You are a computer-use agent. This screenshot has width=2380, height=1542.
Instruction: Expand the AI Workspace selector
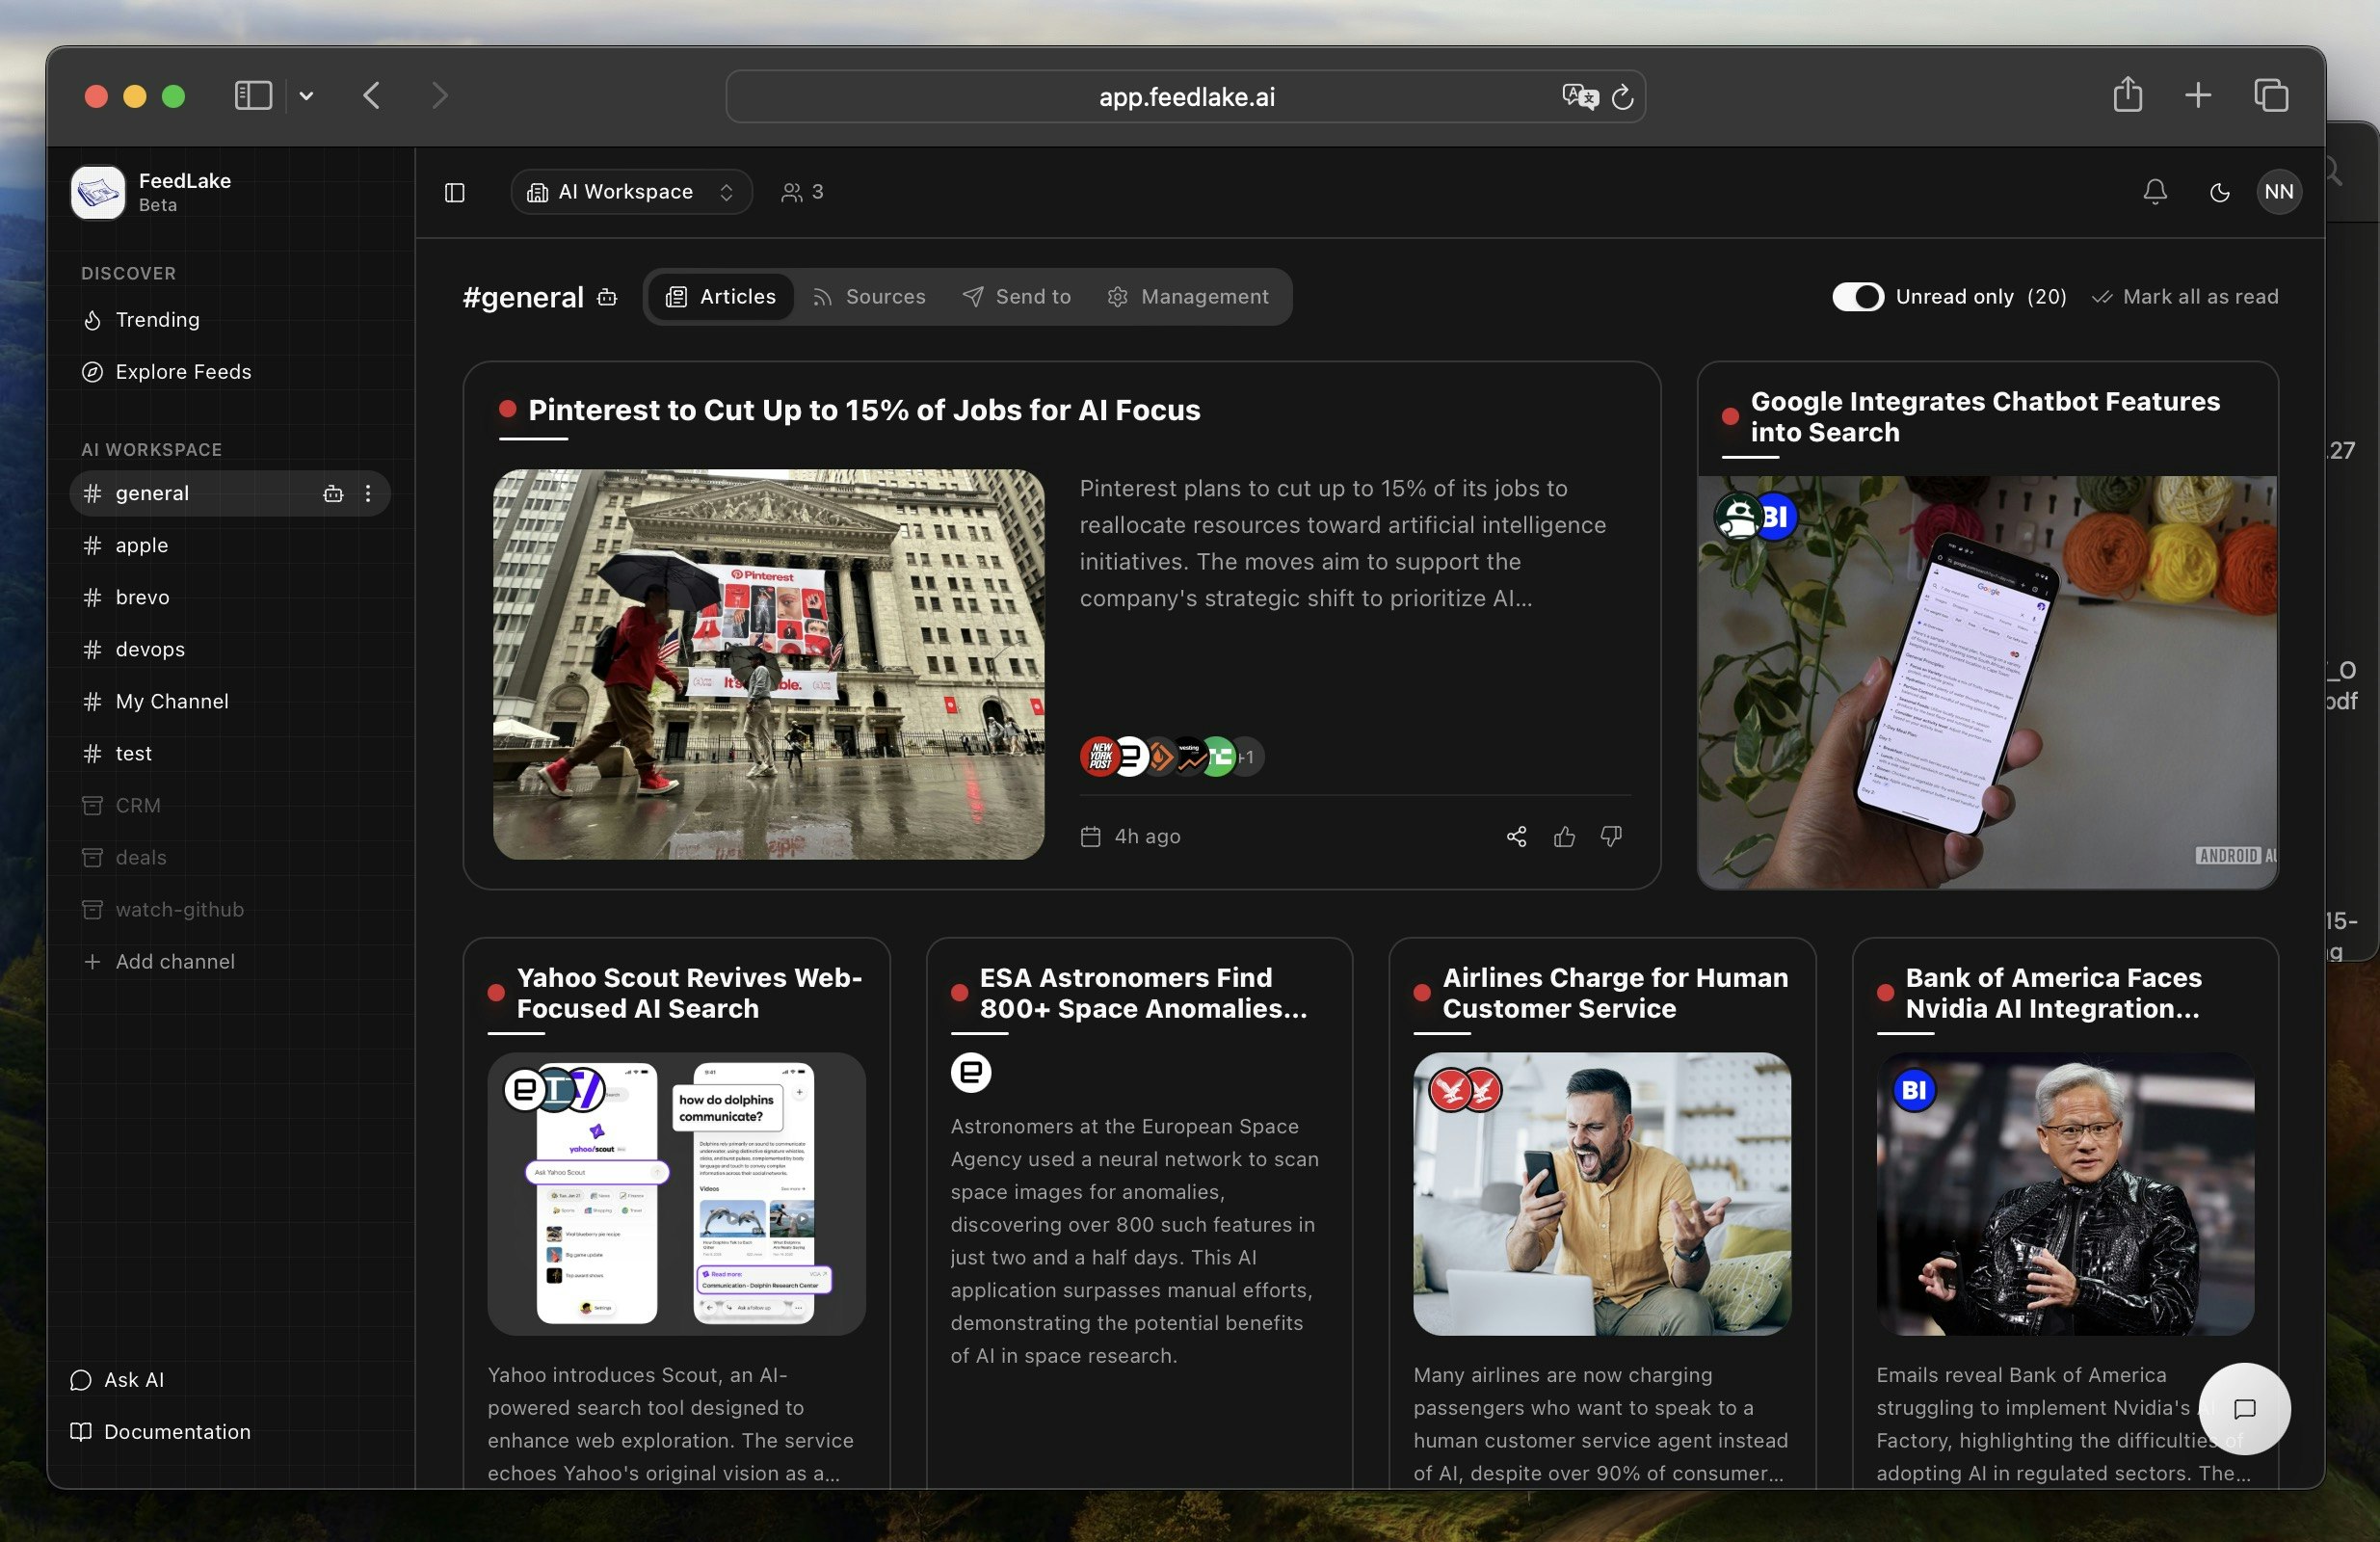(x=631, y=192)
